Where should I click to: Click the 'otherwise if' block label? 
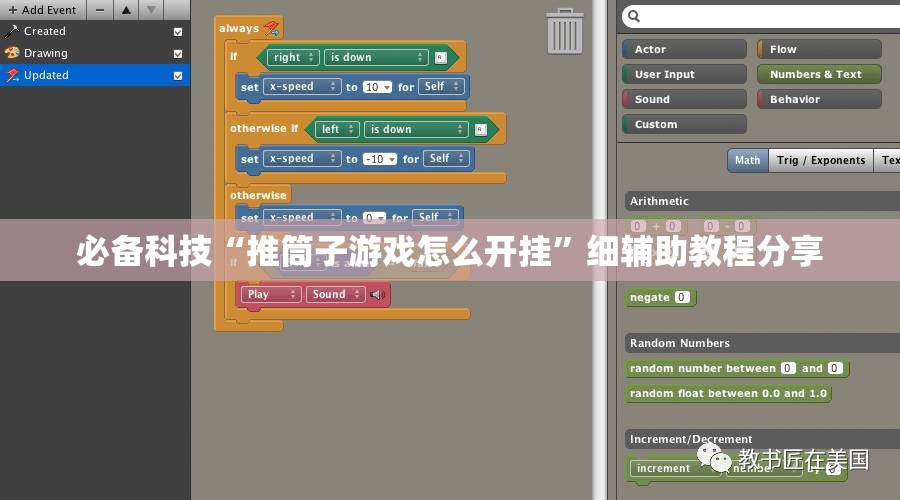[x=264, y=129]
